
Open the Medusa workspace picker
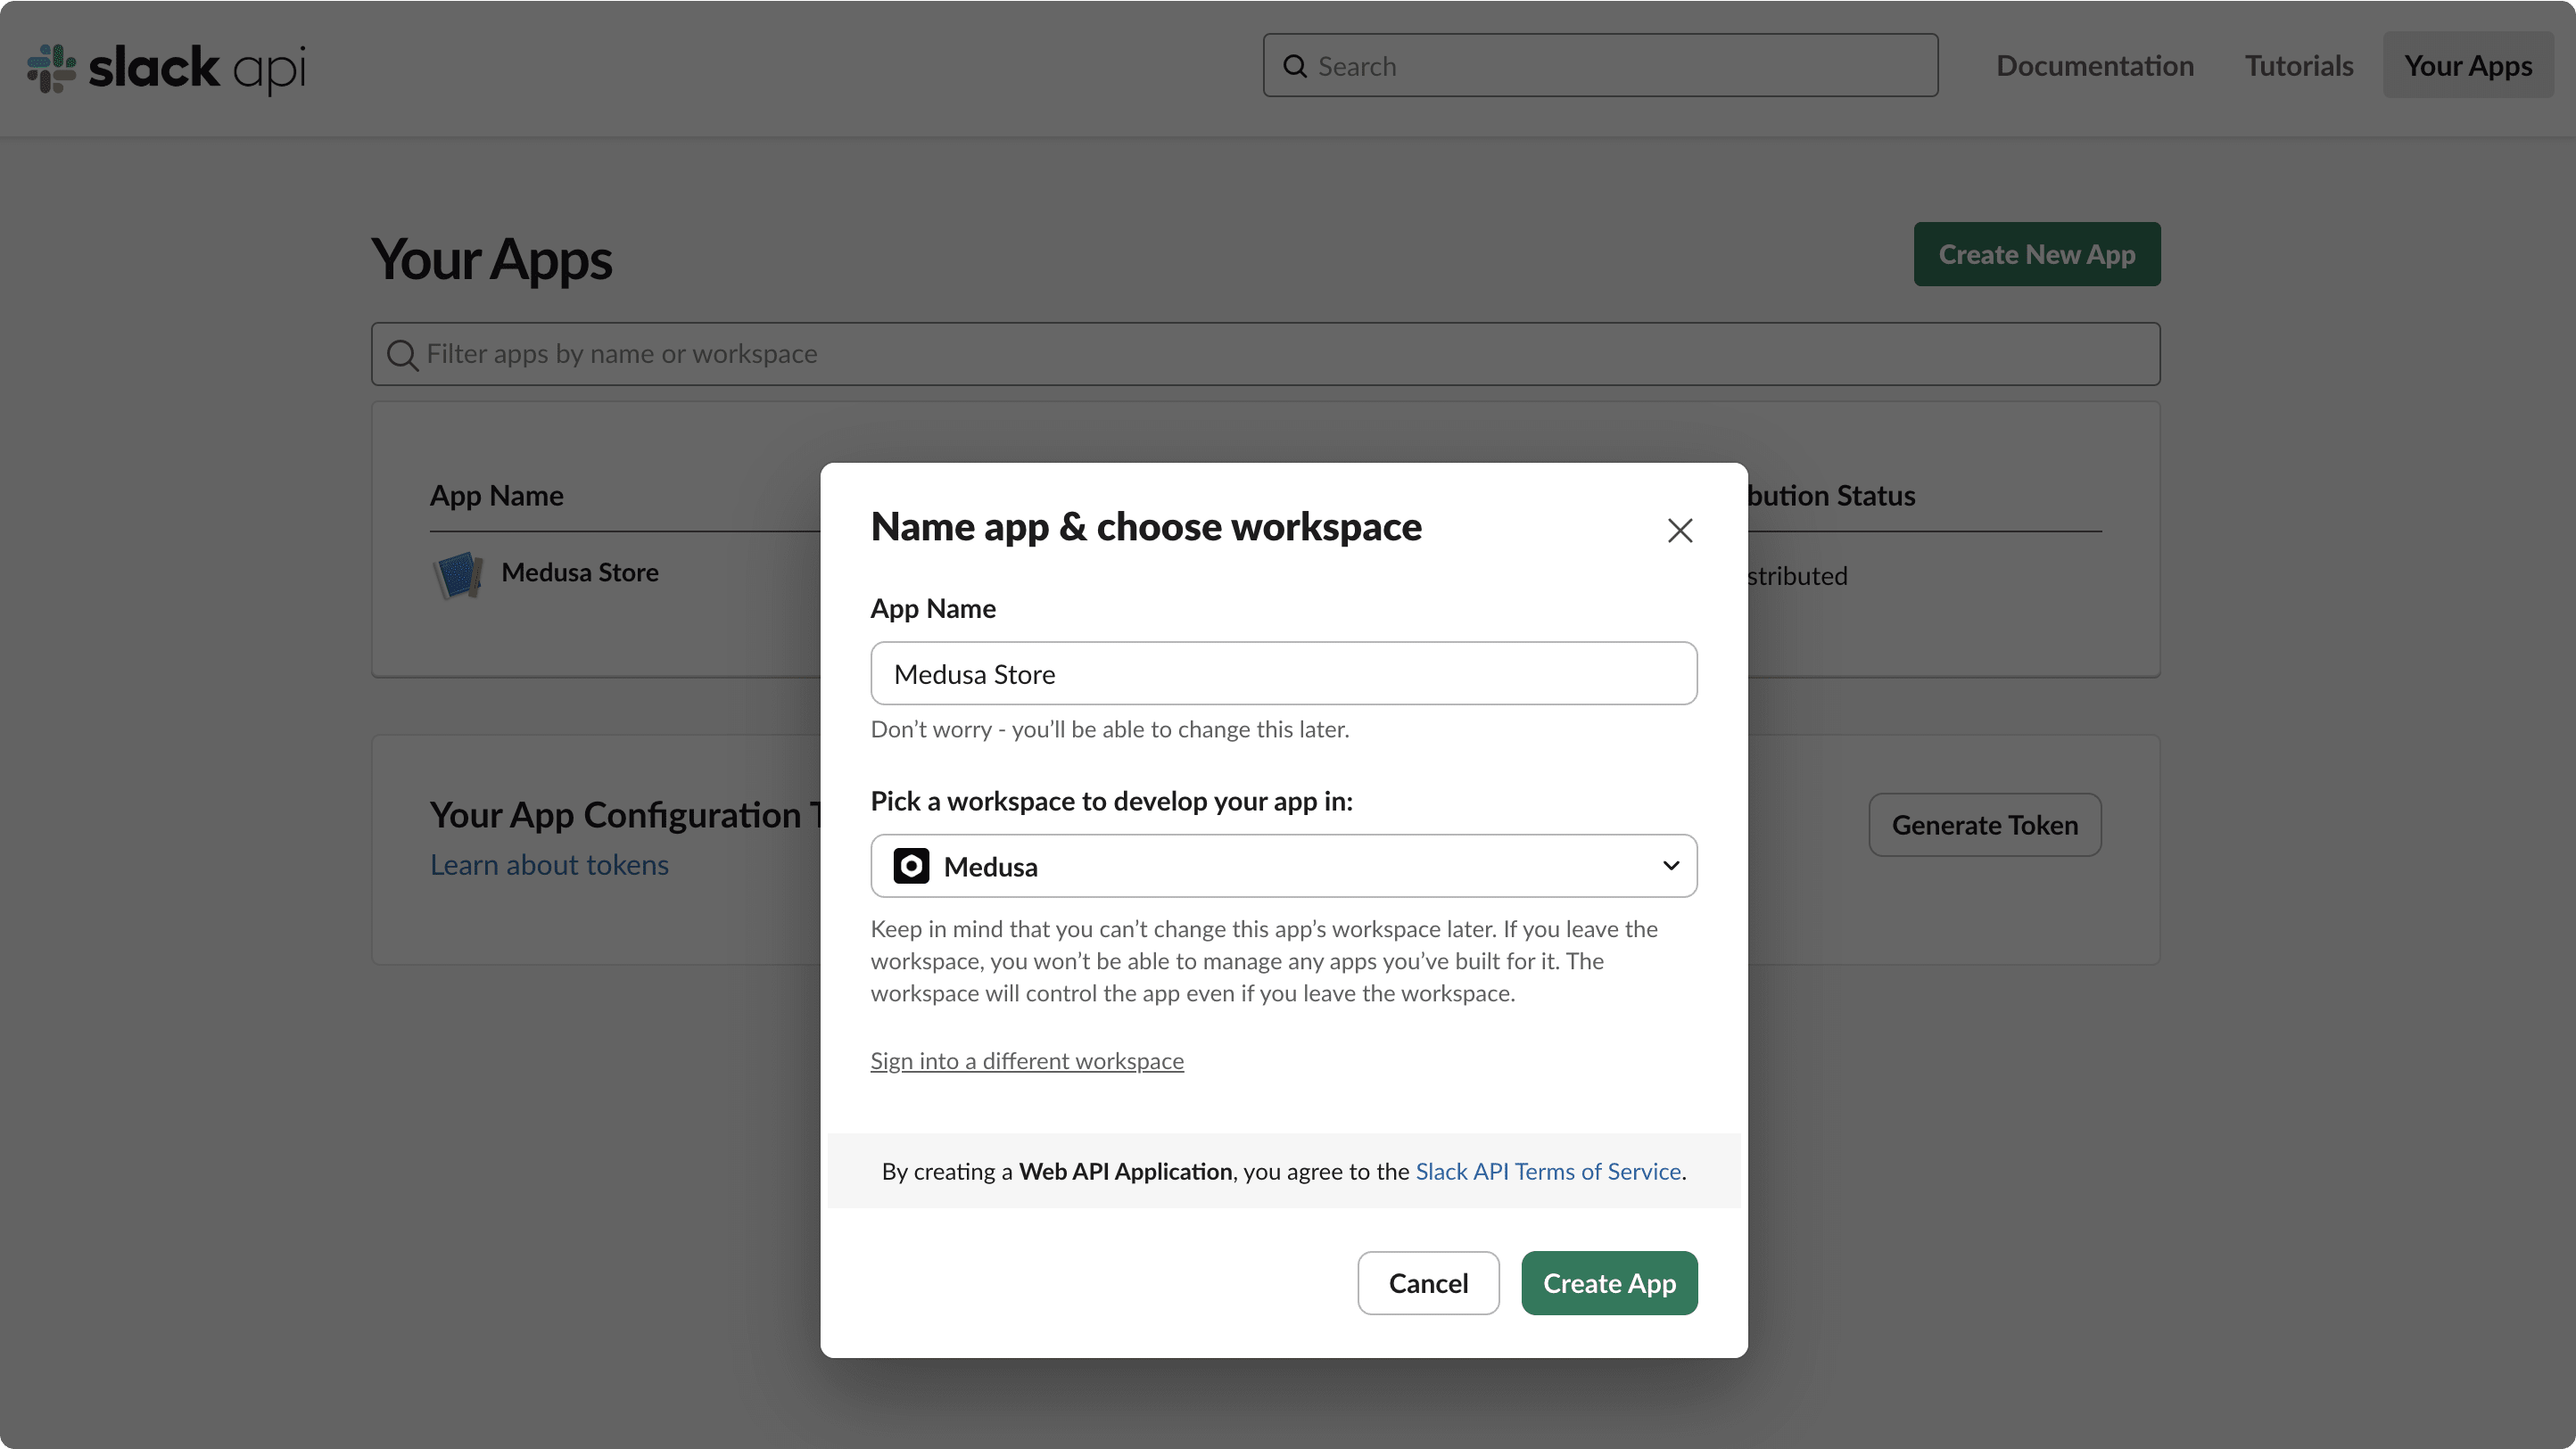(1283, 865)
